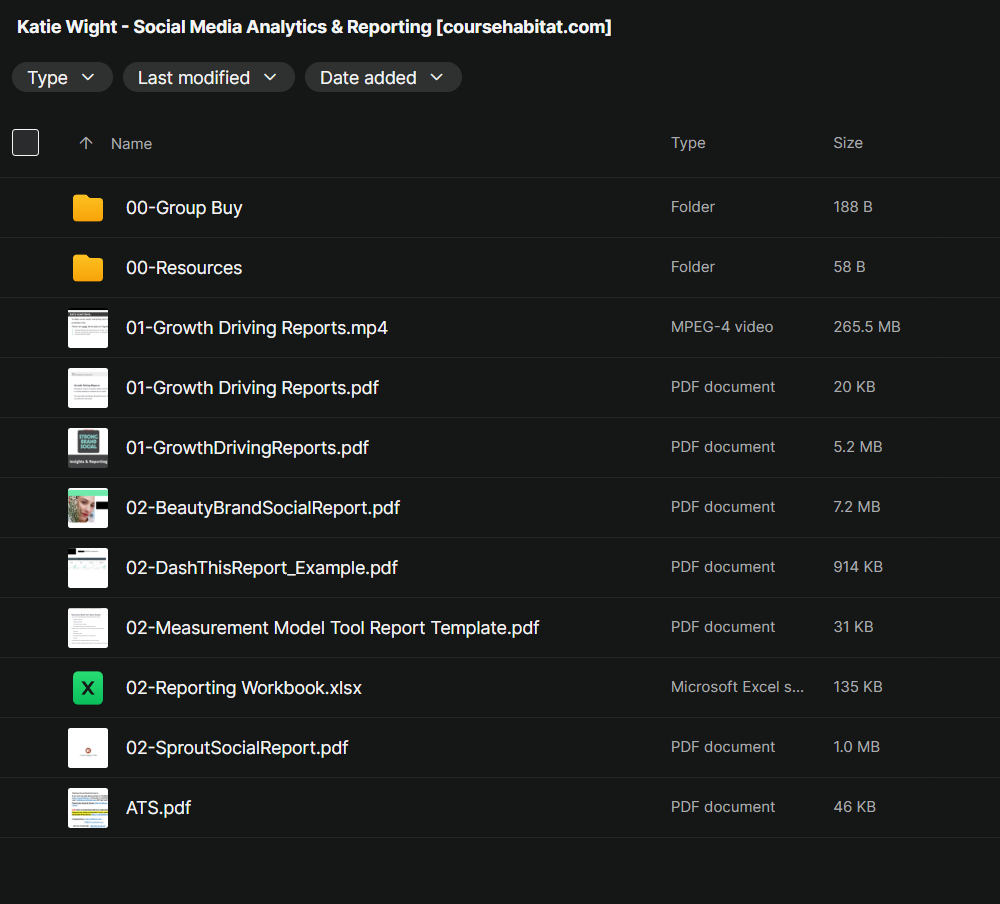The width and height of the screenshot is (1000, 904).
Task: Open the Last modified filter dropdown
Action: [x=209, y=77]
